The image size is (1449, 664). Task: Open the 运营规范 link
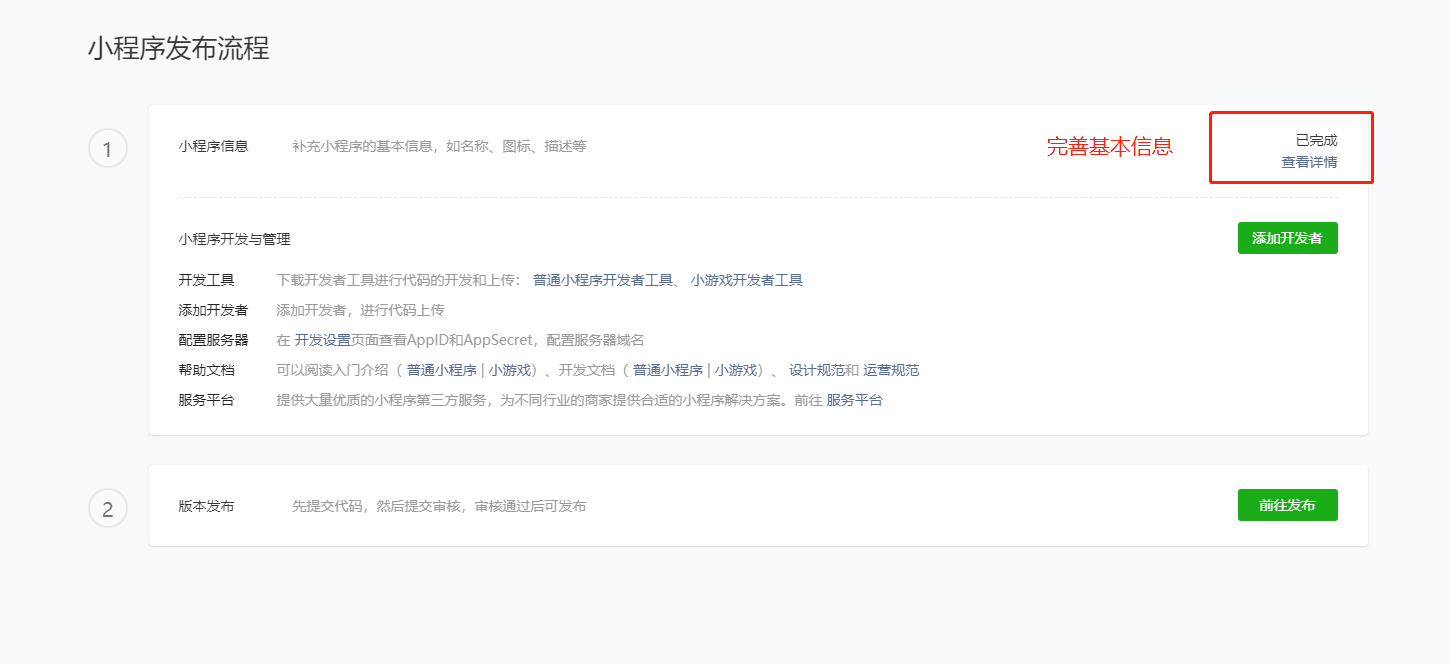(x=891, y=370)
